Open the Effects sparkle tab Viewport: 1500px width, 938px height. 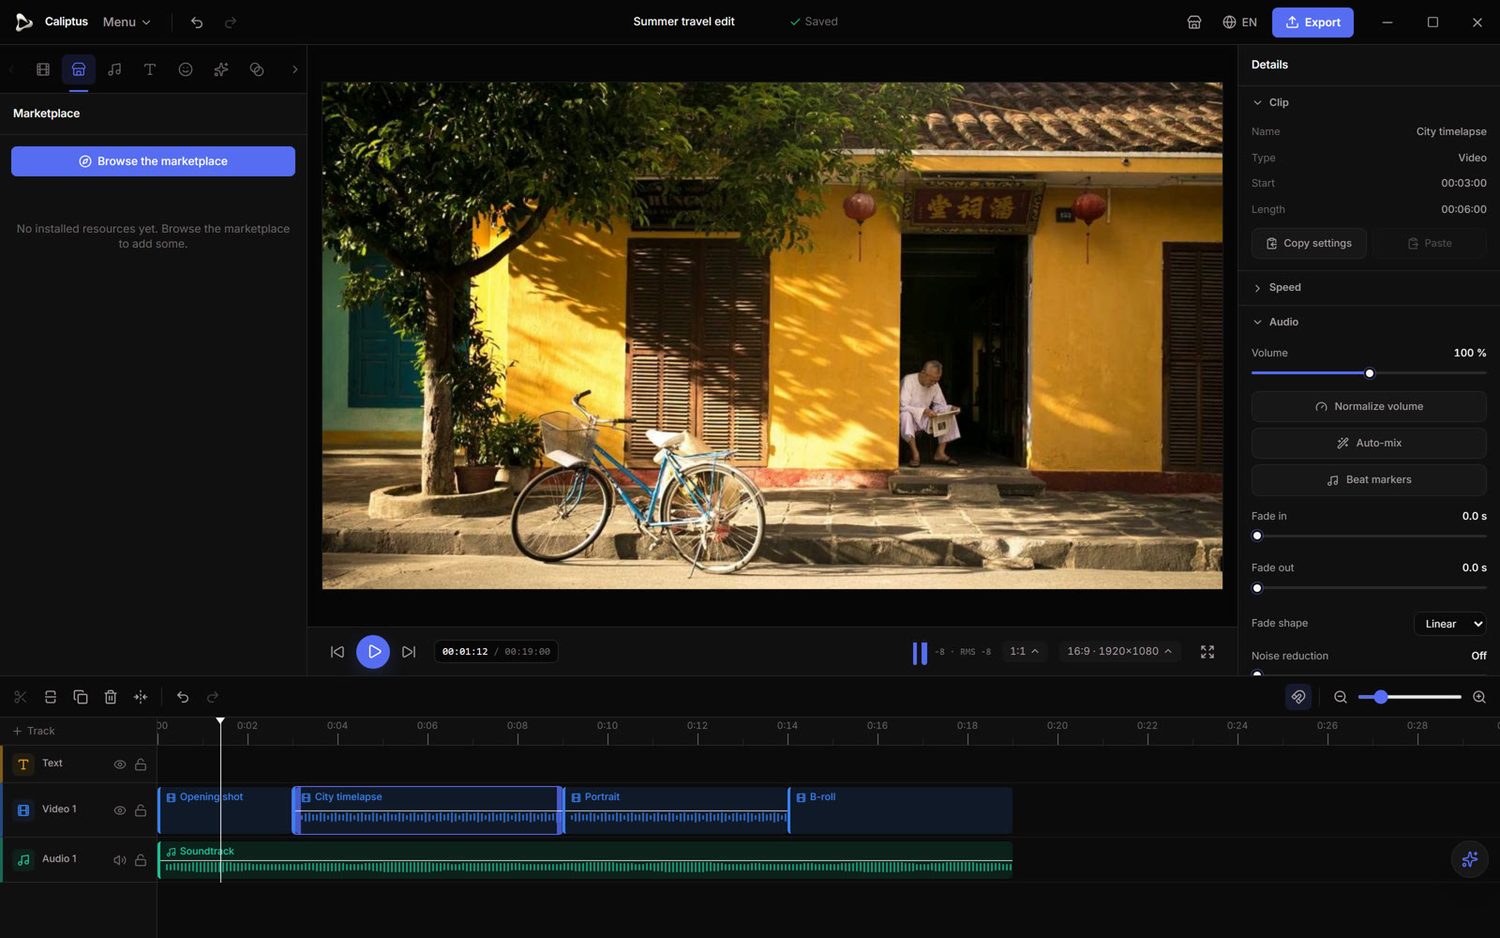(221, 69)
